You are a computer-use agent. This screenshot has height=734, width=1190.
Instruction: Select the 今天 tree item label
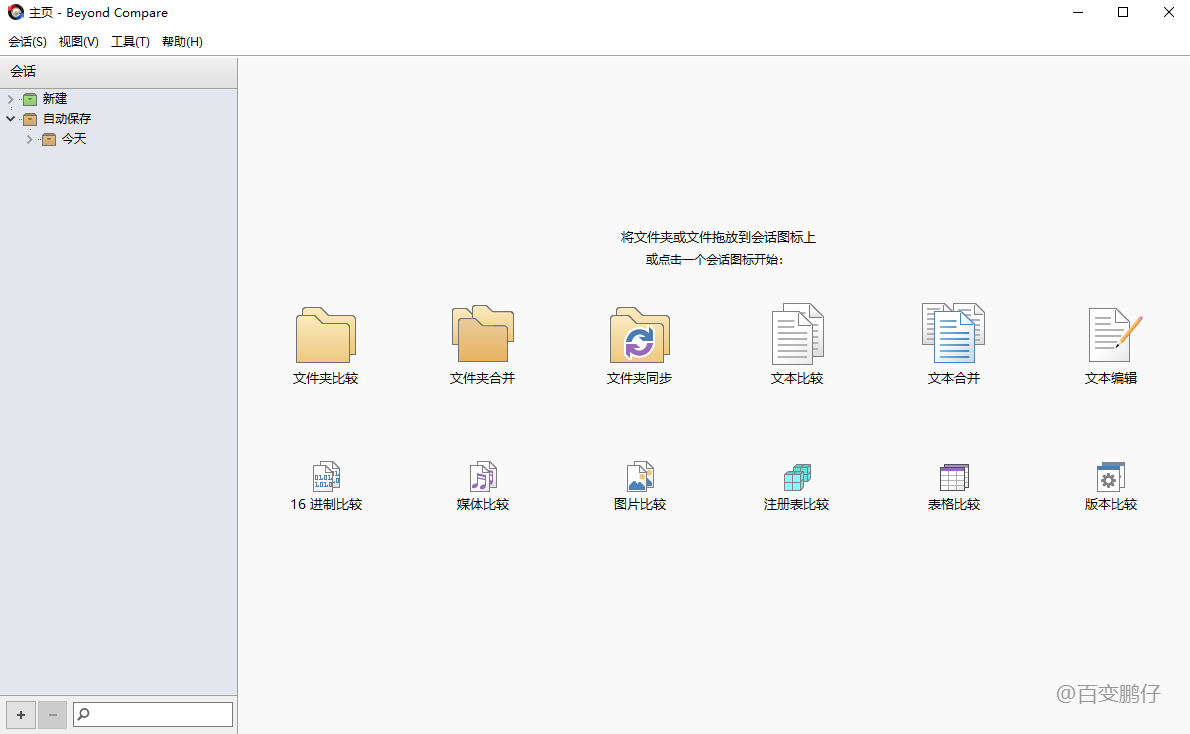coord(74,139)
